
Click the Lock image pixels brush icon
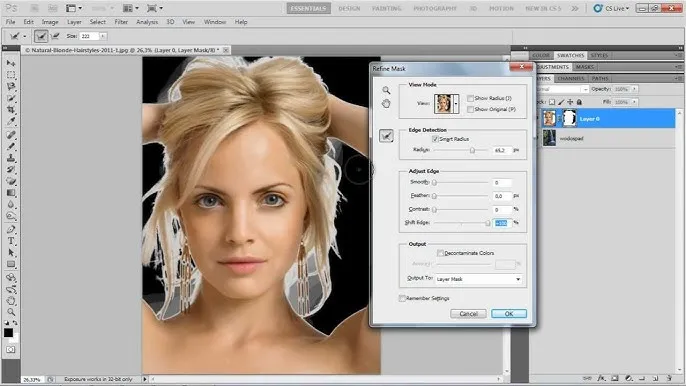click(561, 102)
